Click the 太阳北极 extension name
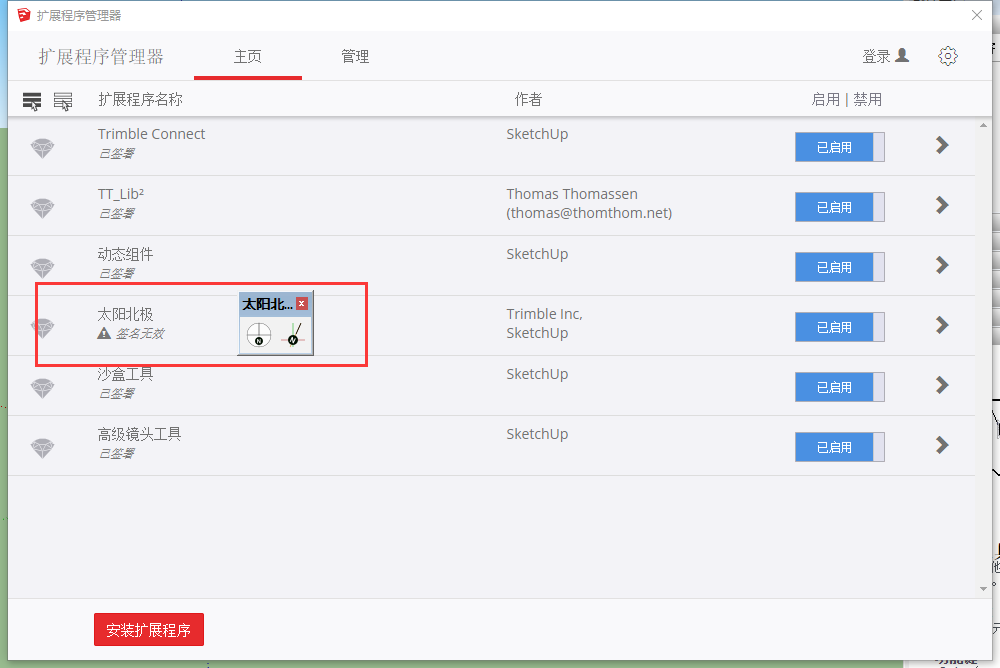 [x=125, y=314]
